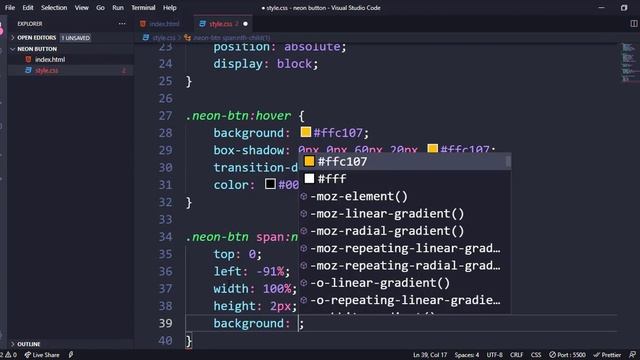The width and height of the screenshot is (640, 360).
Task: Click style.css in the breadcrumb path
Action: [164, 38]
